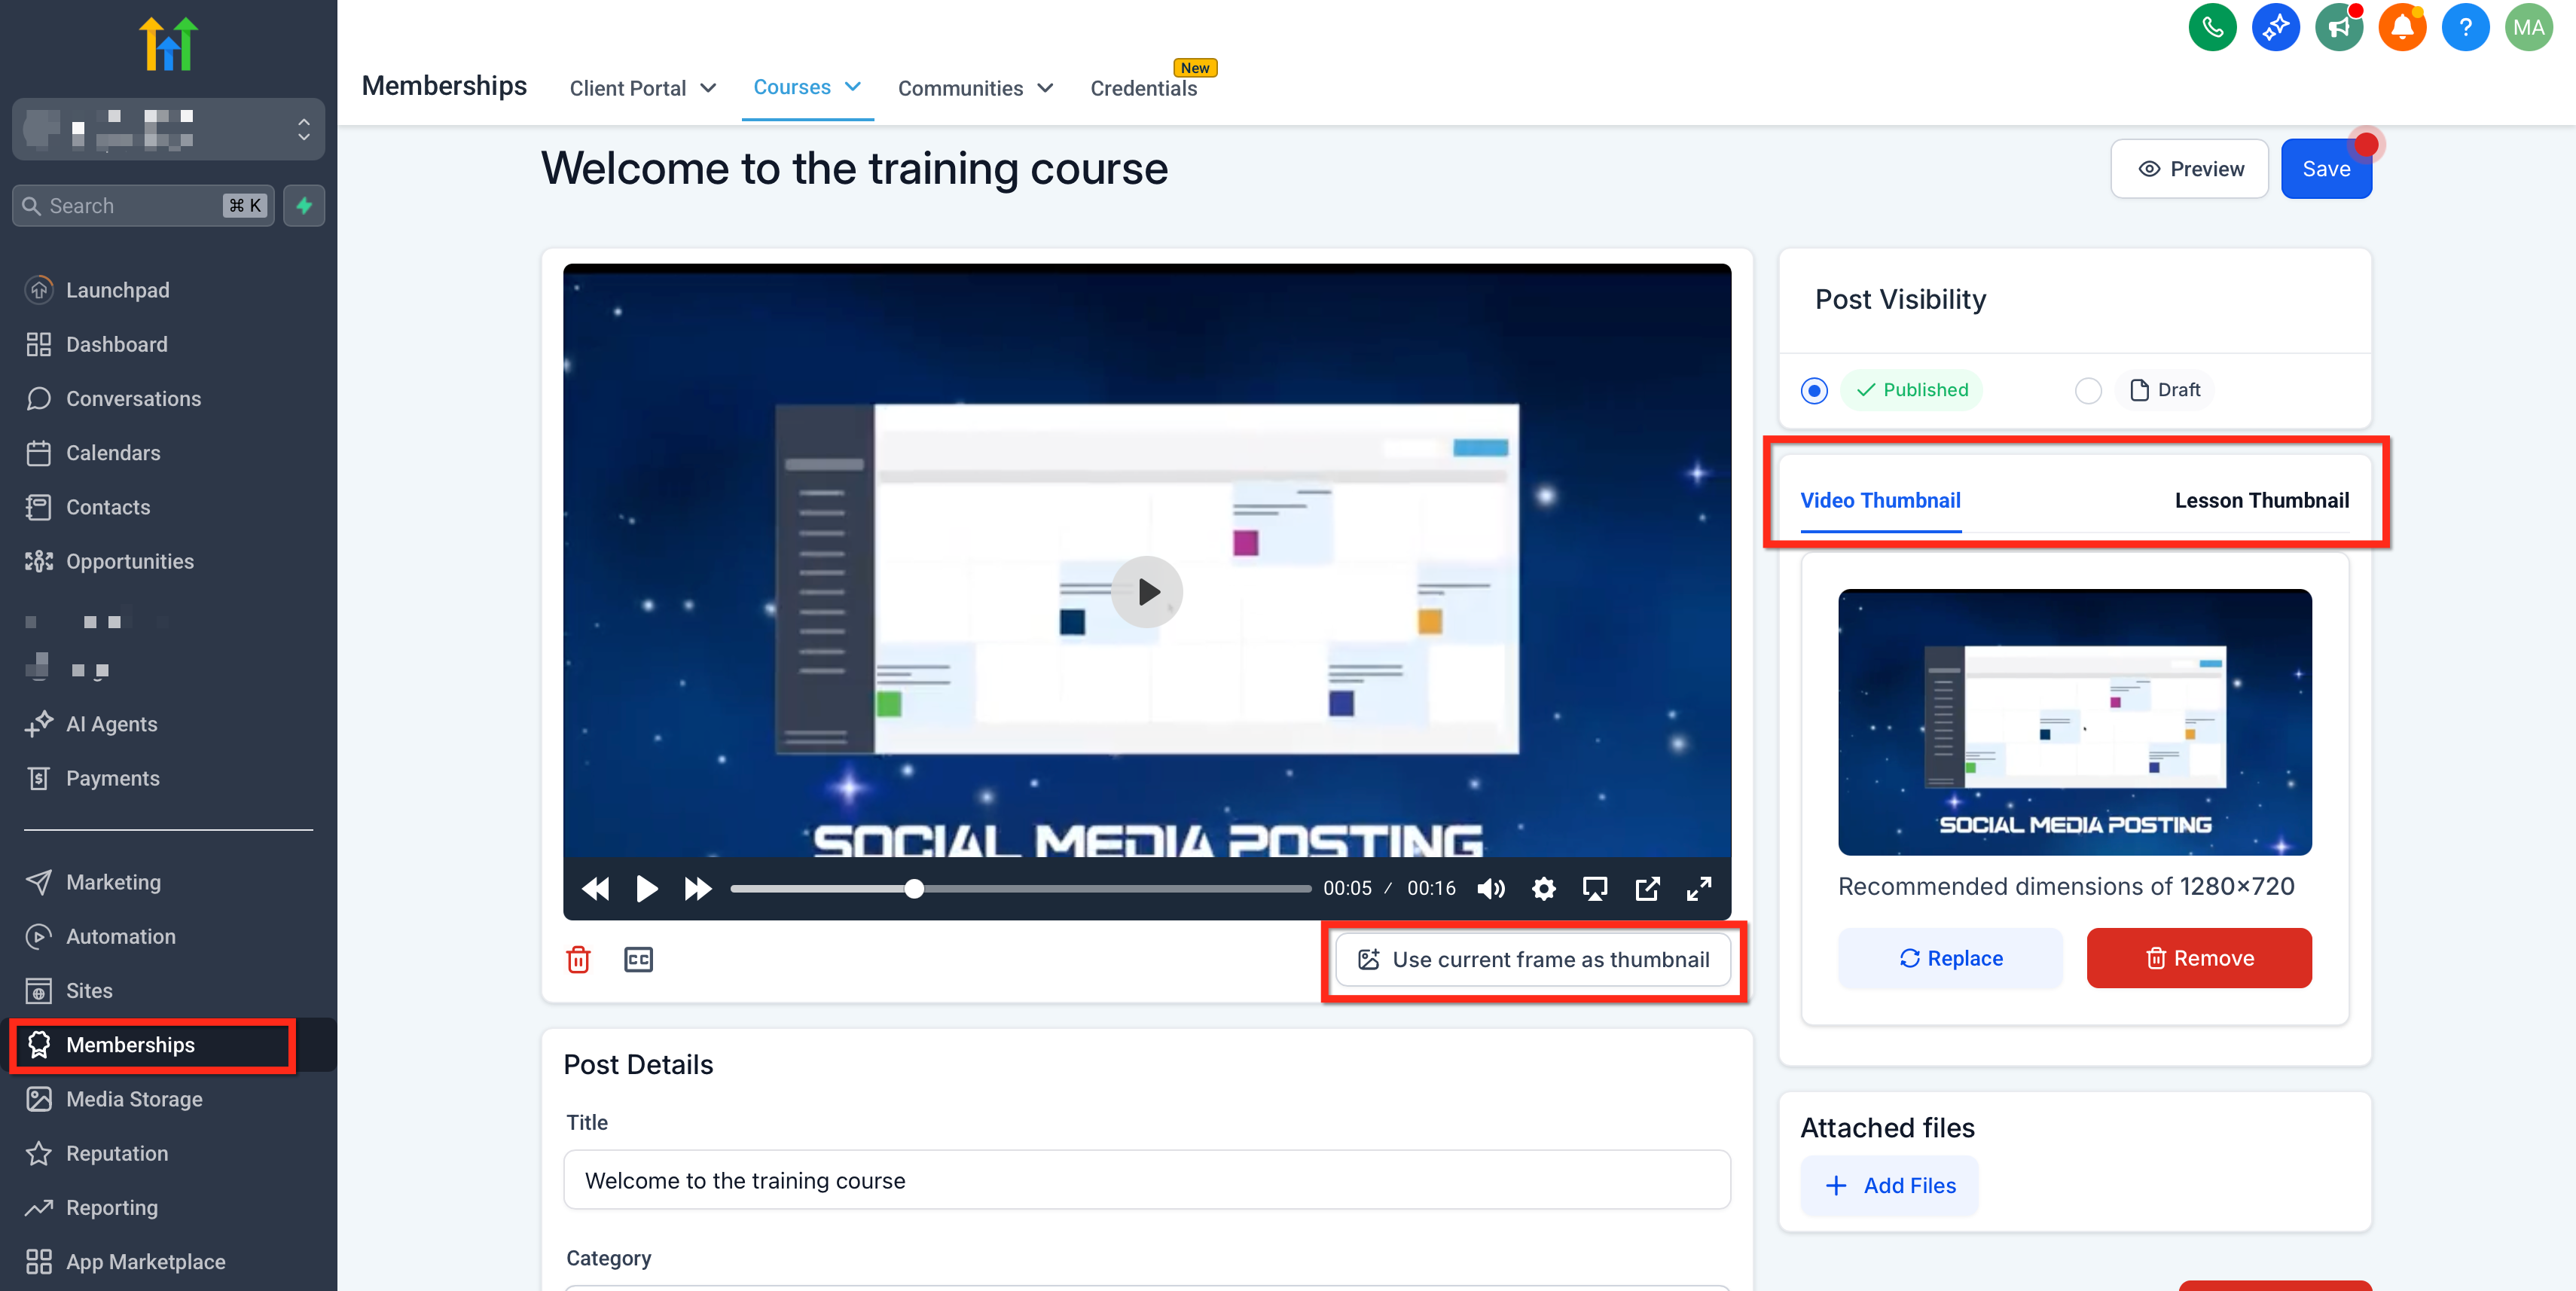
Task: Click the Title input field
Action: click(x=1146, y=1180)
